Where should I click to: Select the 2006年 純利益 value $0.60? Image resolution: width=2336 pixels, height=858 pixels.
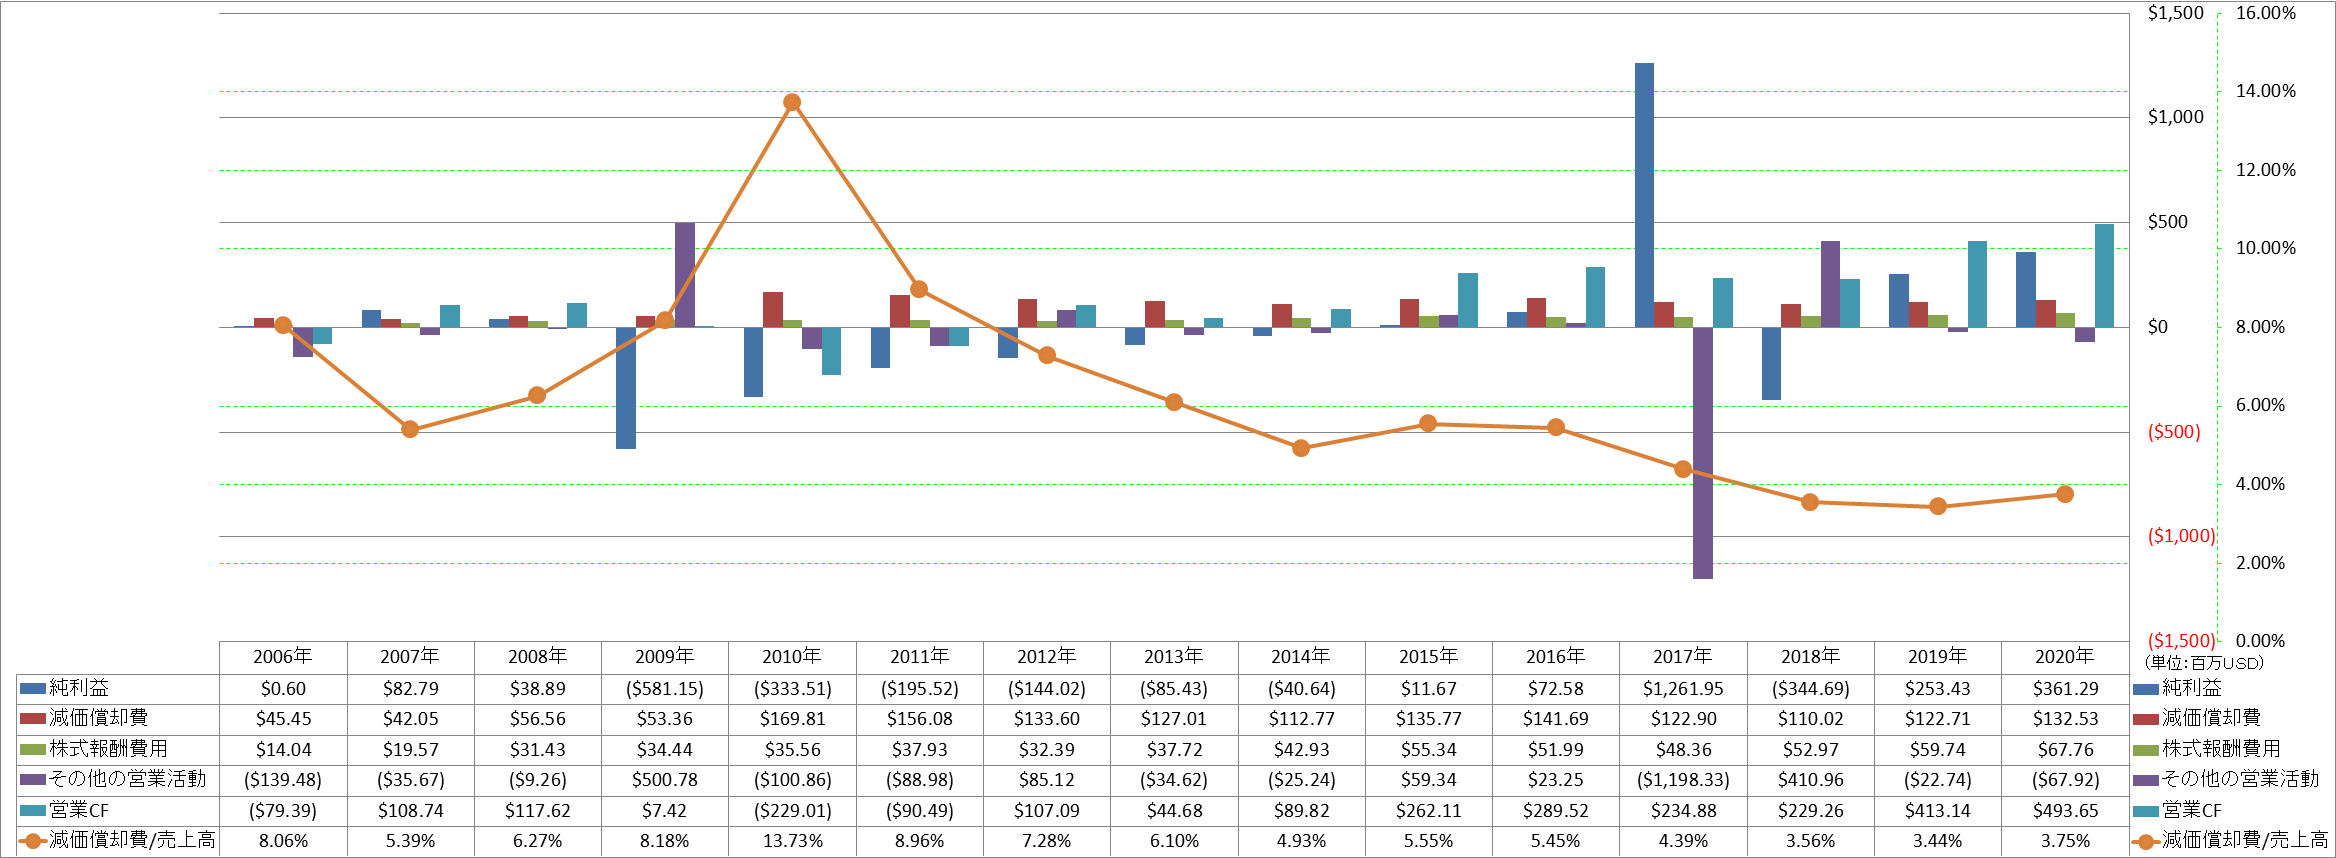click(283, 689)
